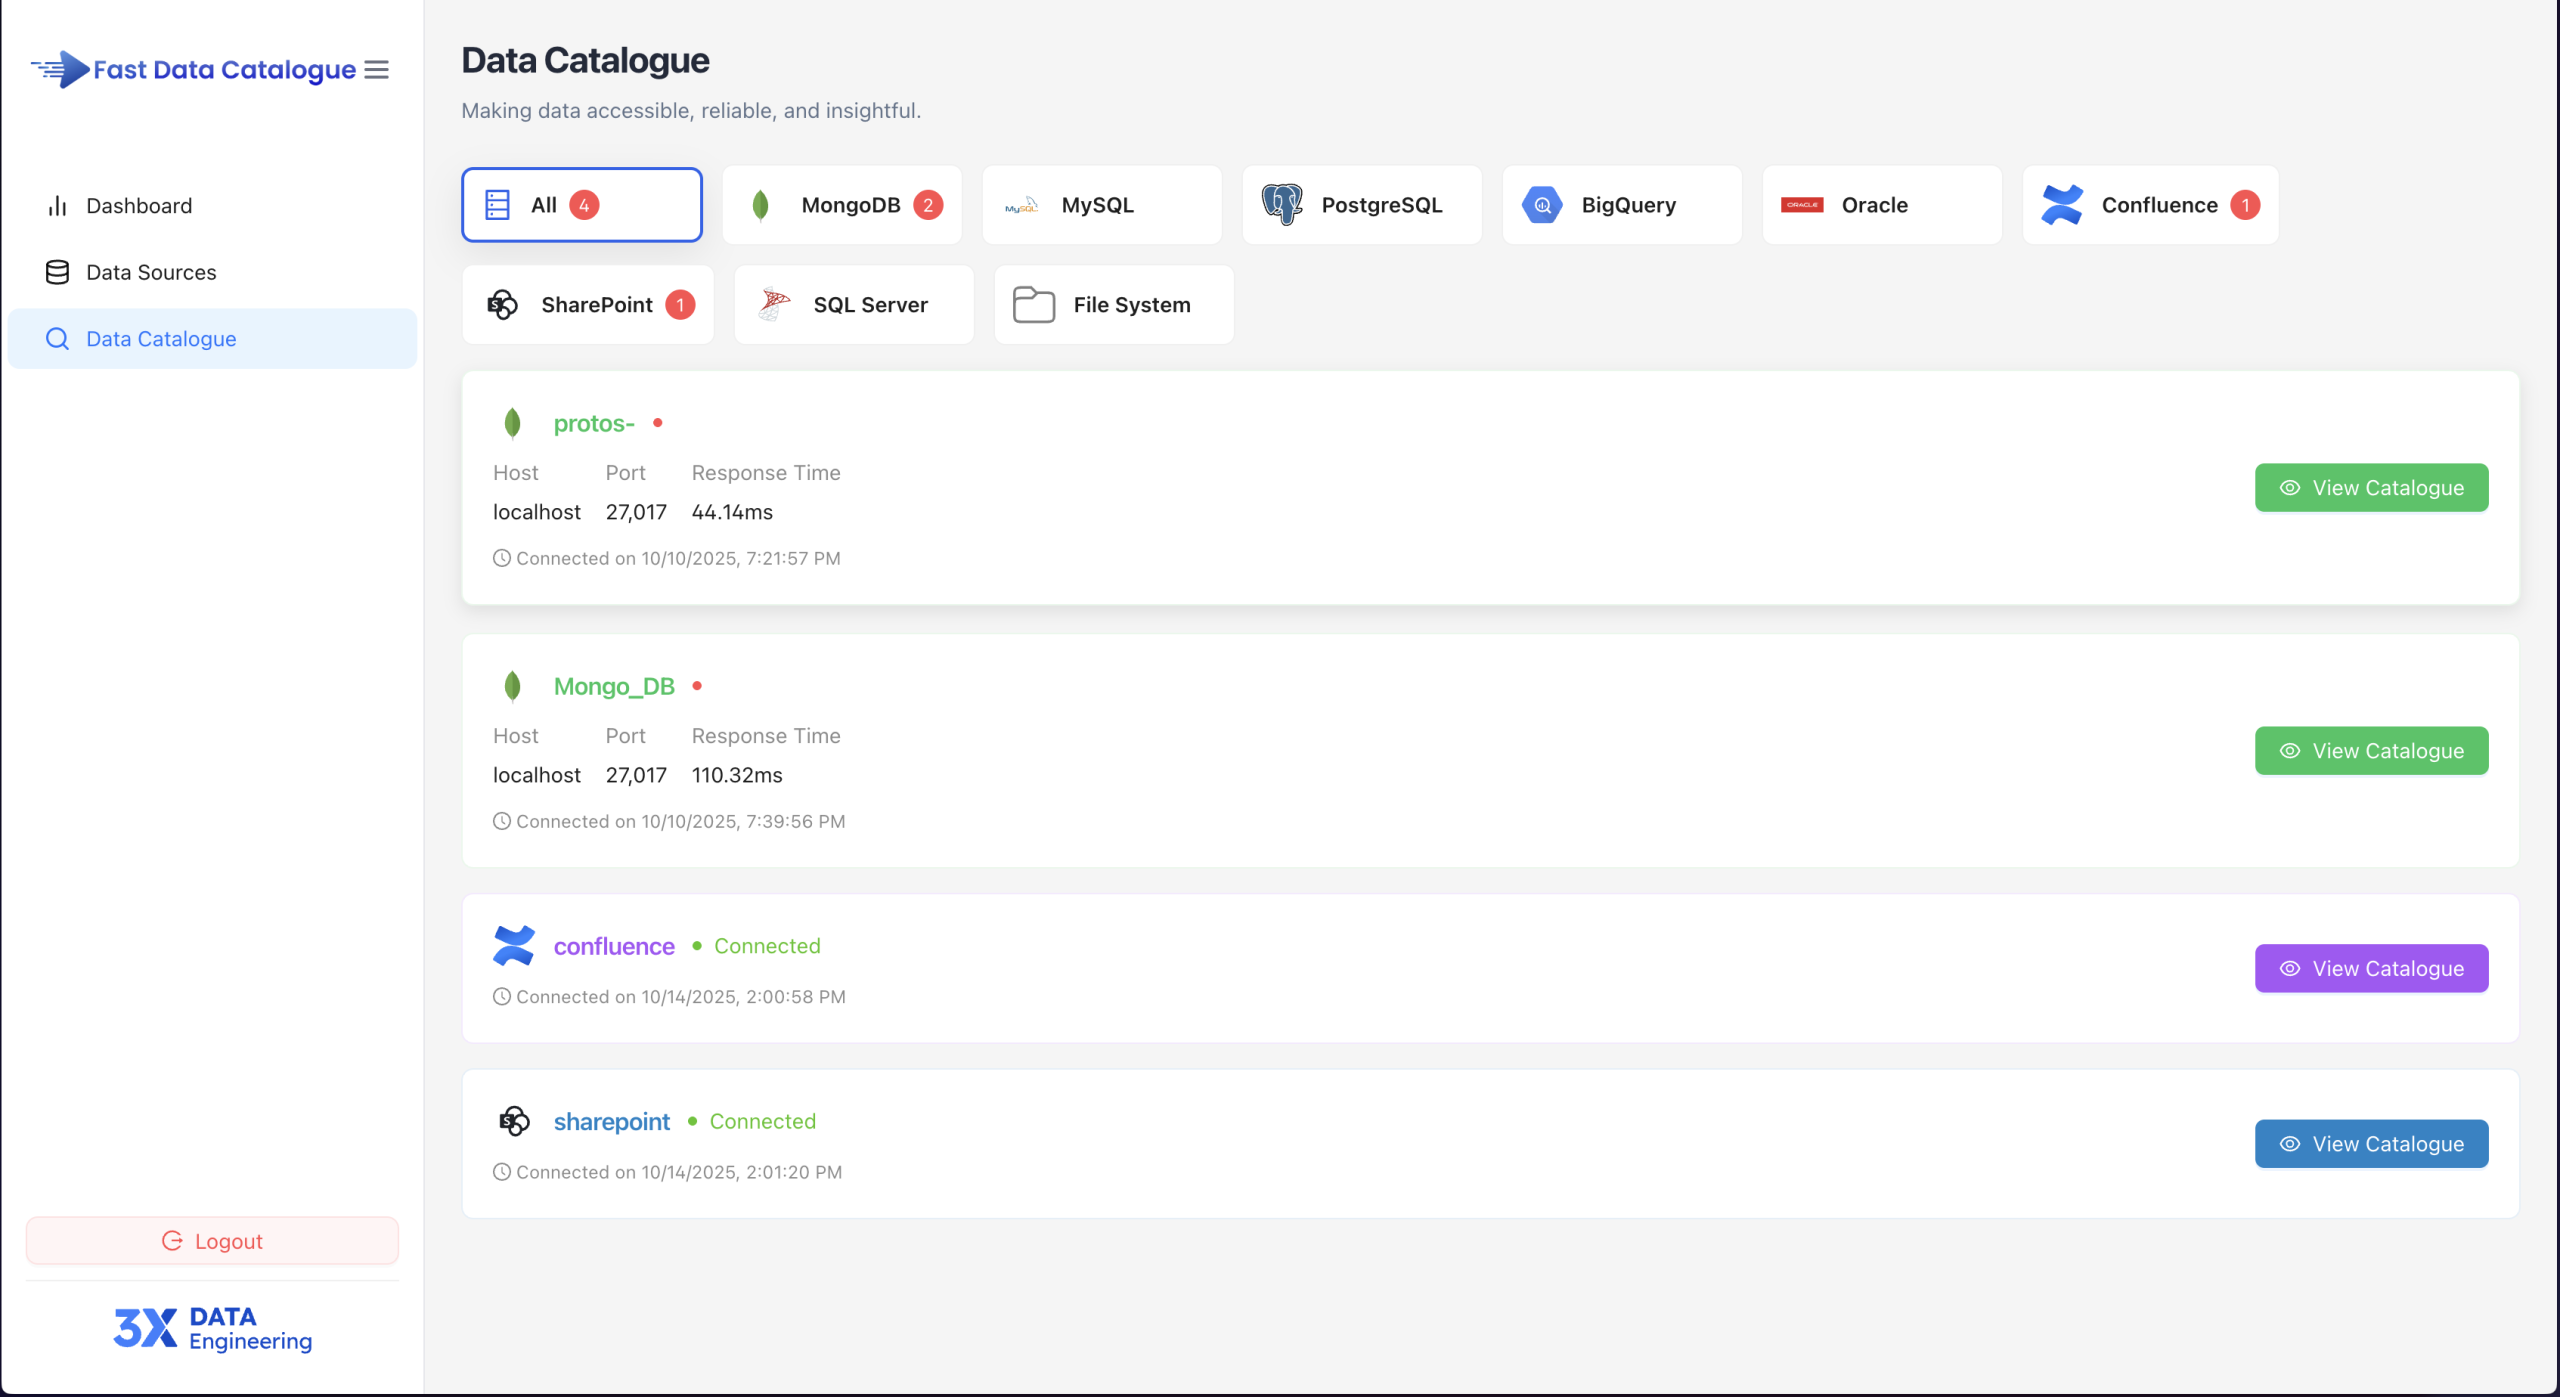Image resolution: width=2560 pixels, height=1397 pixels.
Task: Click the File System folder icon
Action: 1033,304
